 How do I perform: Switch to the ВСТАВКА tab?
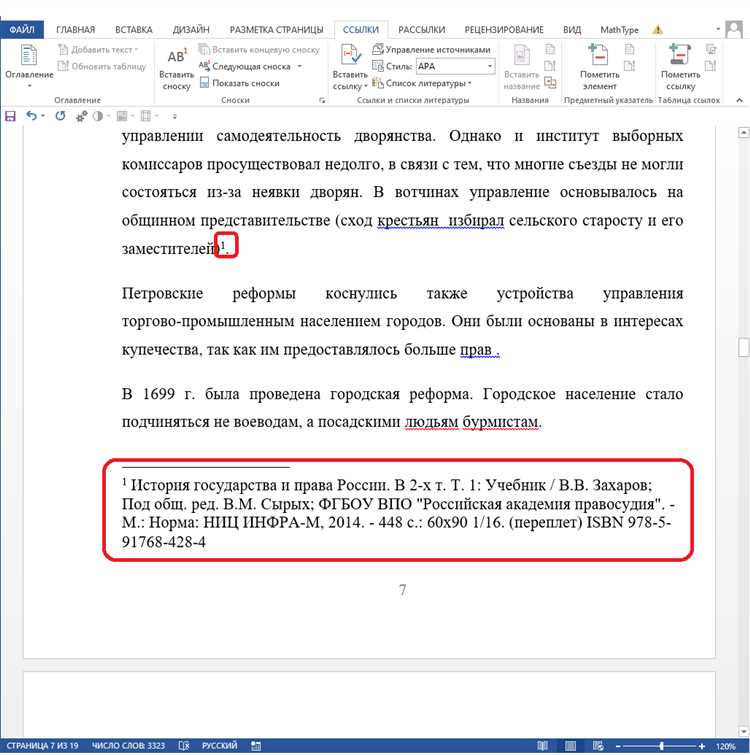click(134, 30)
